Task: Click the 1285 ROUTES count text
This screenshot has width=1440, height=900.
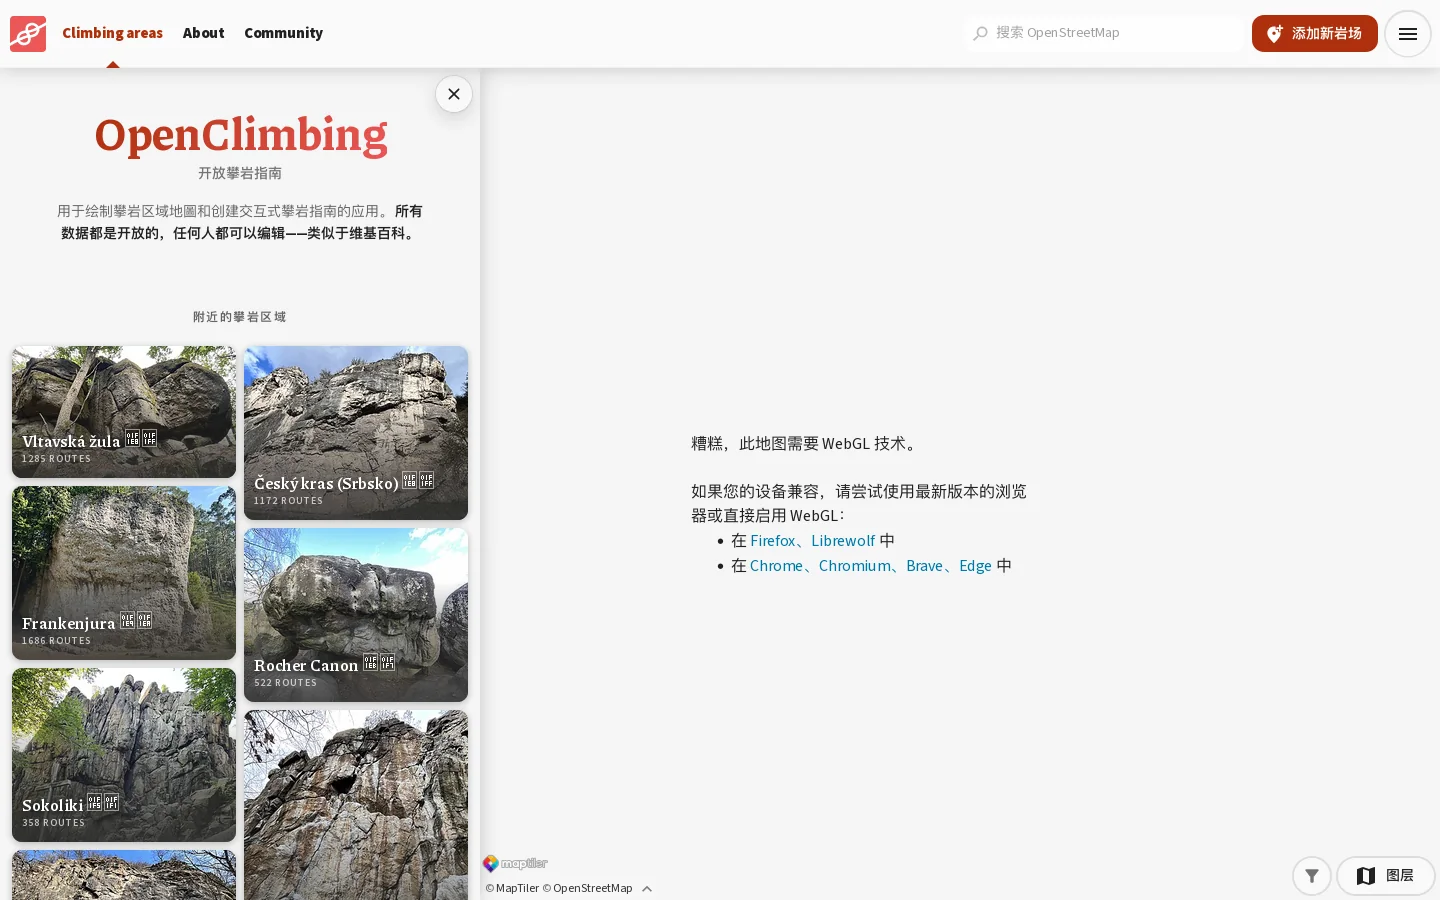Action: 56,459
